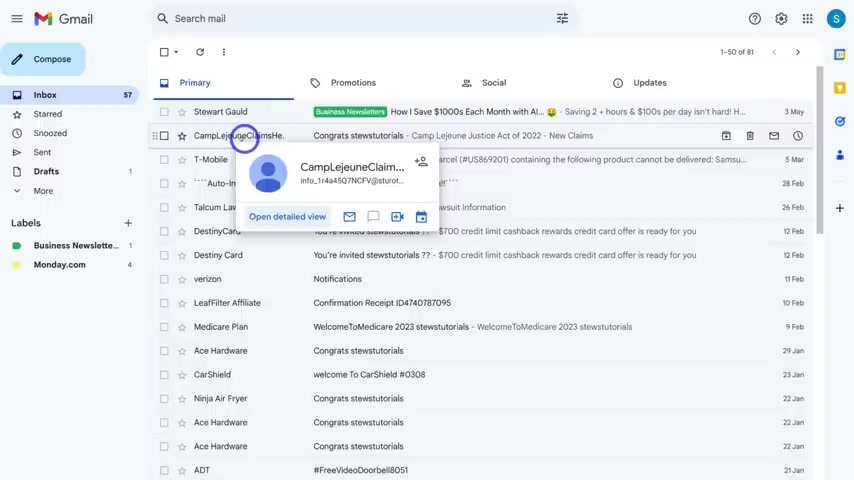Click the inbox vertical scrollbar
The image size is (854, 480).
tap(819, 150)
